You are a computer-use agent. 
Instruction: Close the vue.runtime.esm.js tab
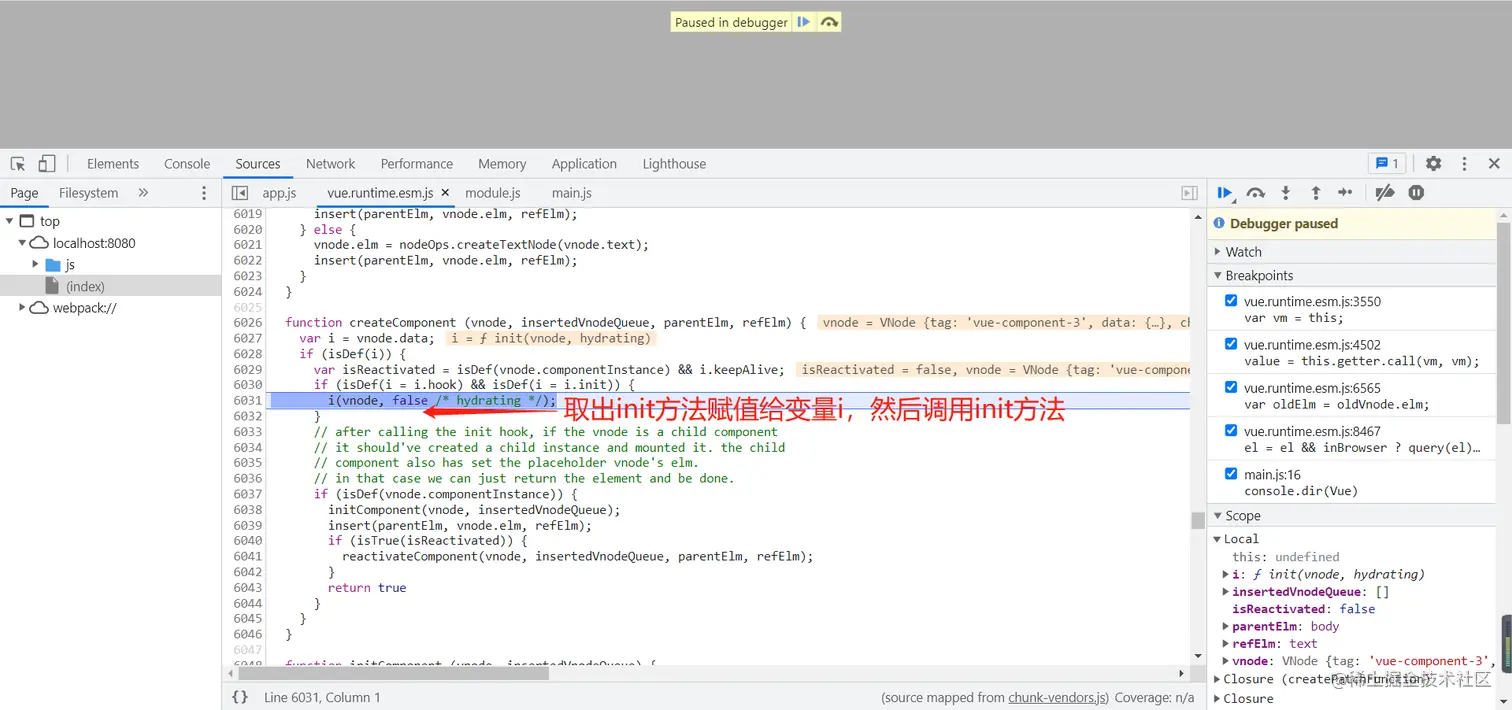pyautogui.click(x=445, y=193)
